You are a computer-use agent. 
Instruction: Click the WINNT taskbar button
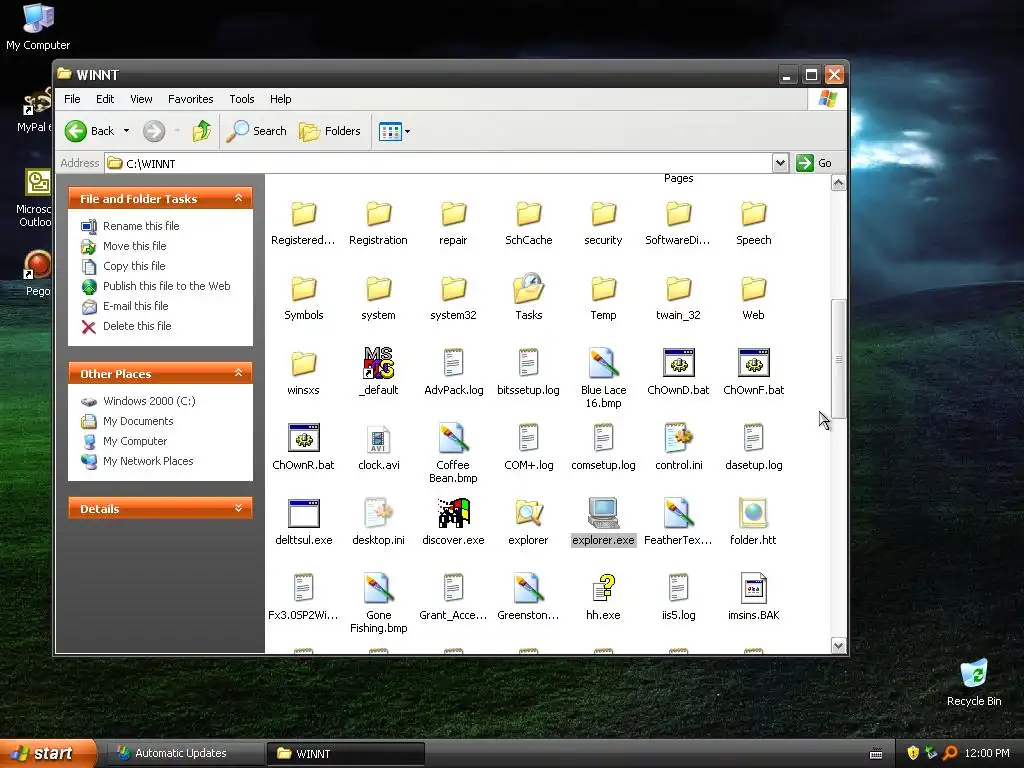click(x=346, y=754)
